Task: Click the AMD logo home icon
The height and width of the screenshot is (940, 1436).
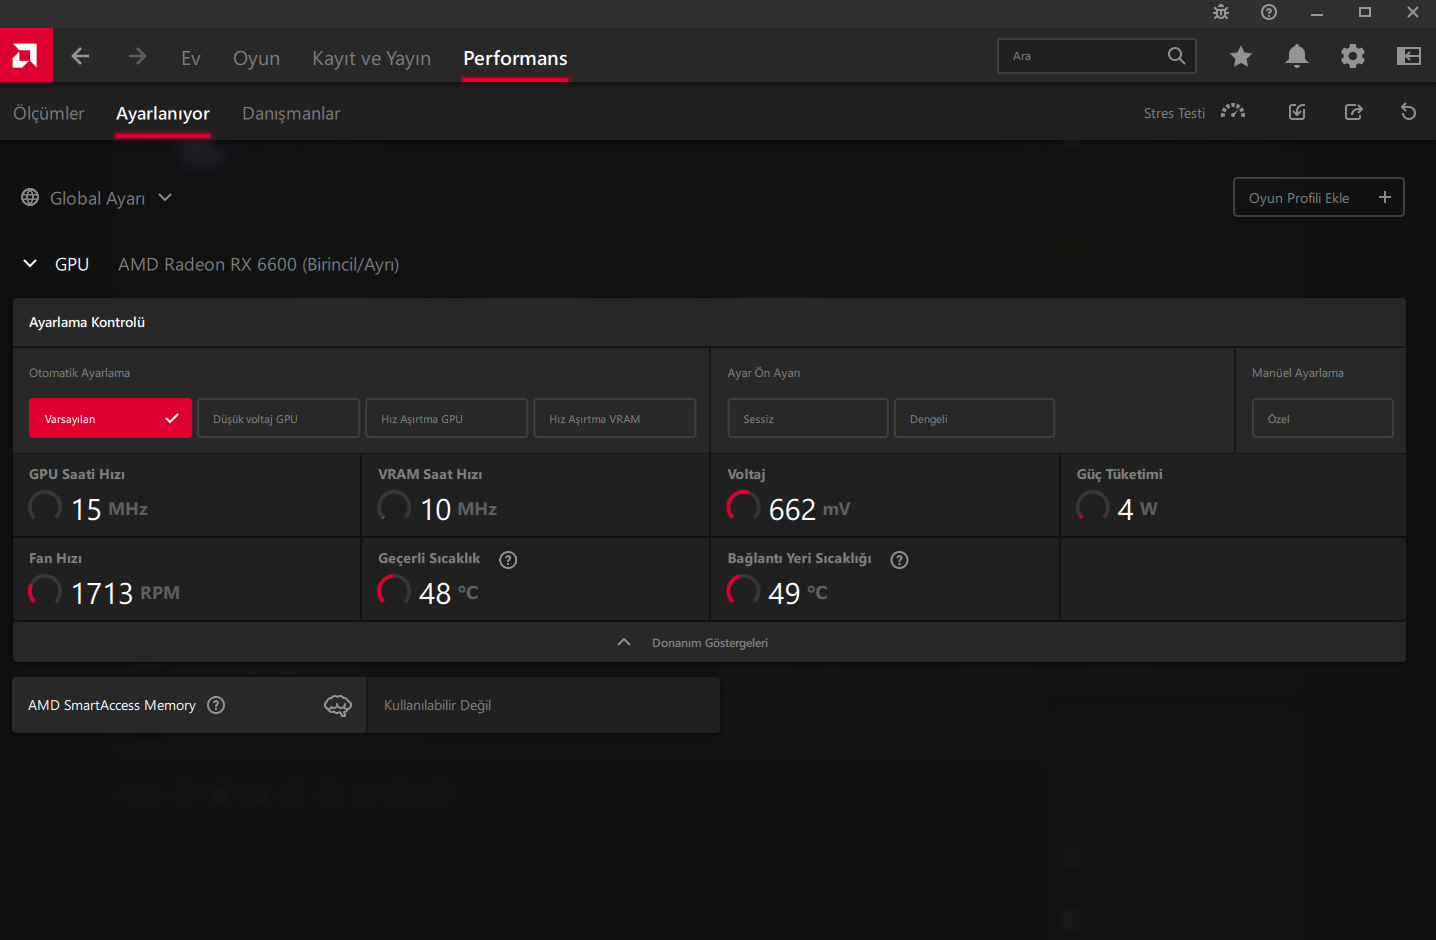Action: point(26,56)
